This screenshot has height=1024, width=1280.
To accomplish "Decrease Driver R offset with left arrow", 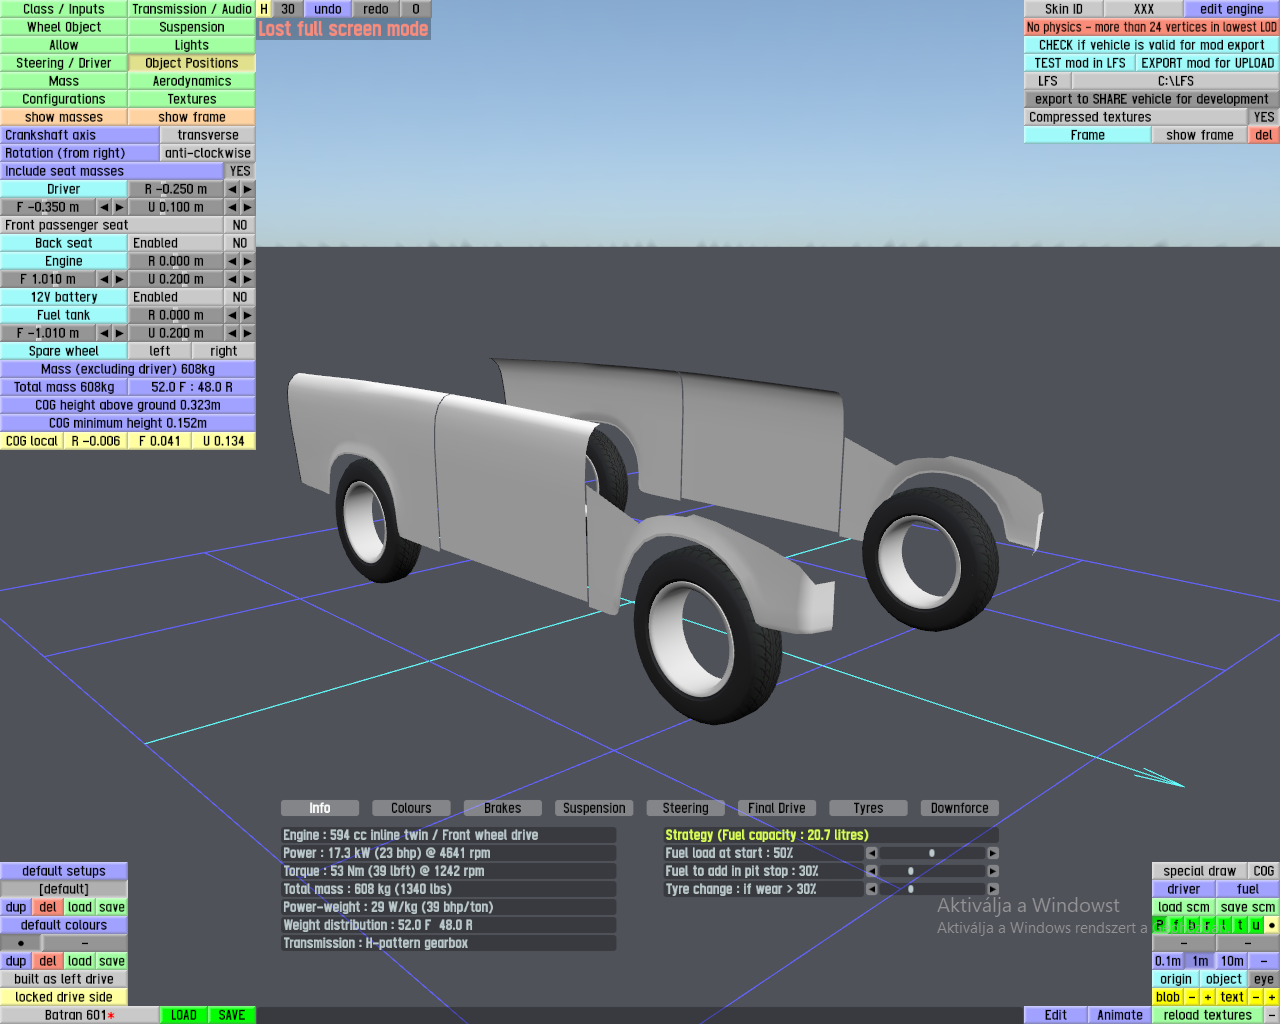I will click(x=232, y=189).
